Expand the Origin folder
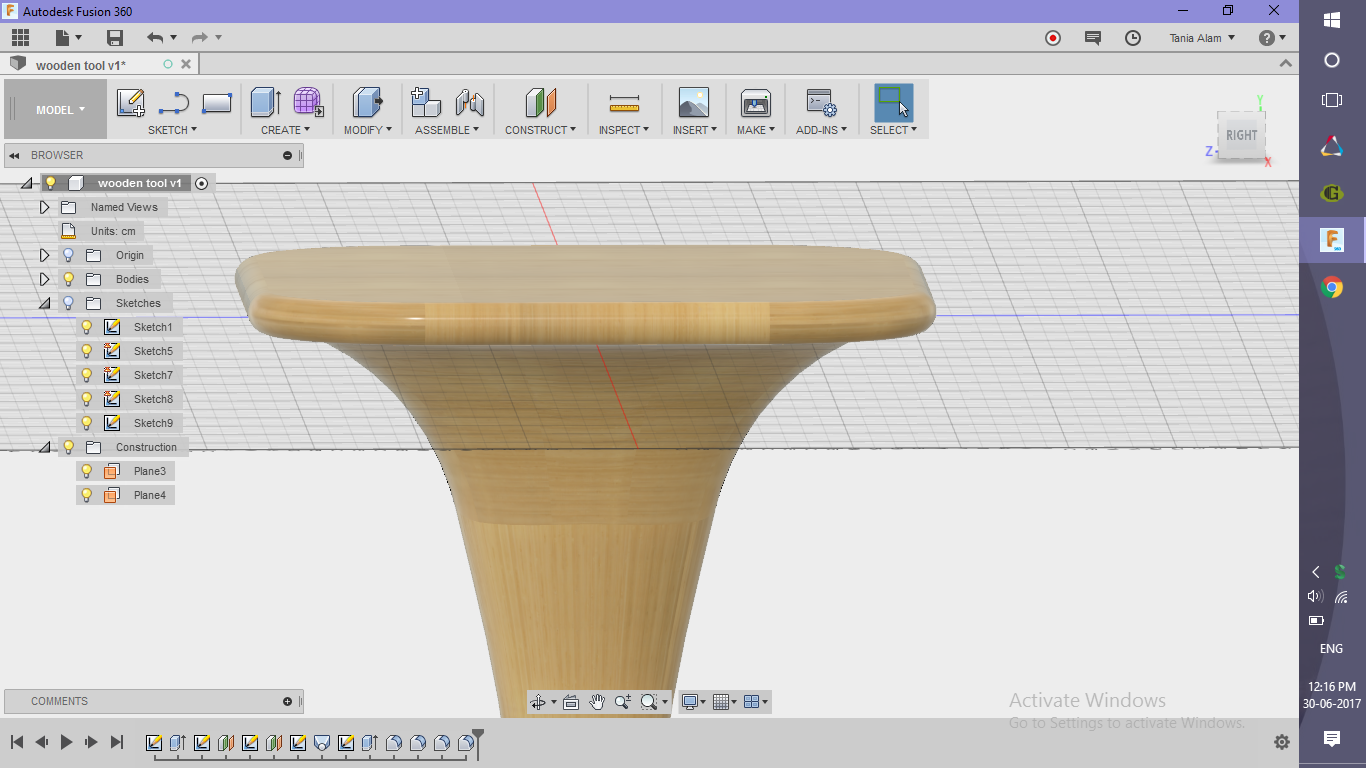1366x768 pixels. click(44, 255)
